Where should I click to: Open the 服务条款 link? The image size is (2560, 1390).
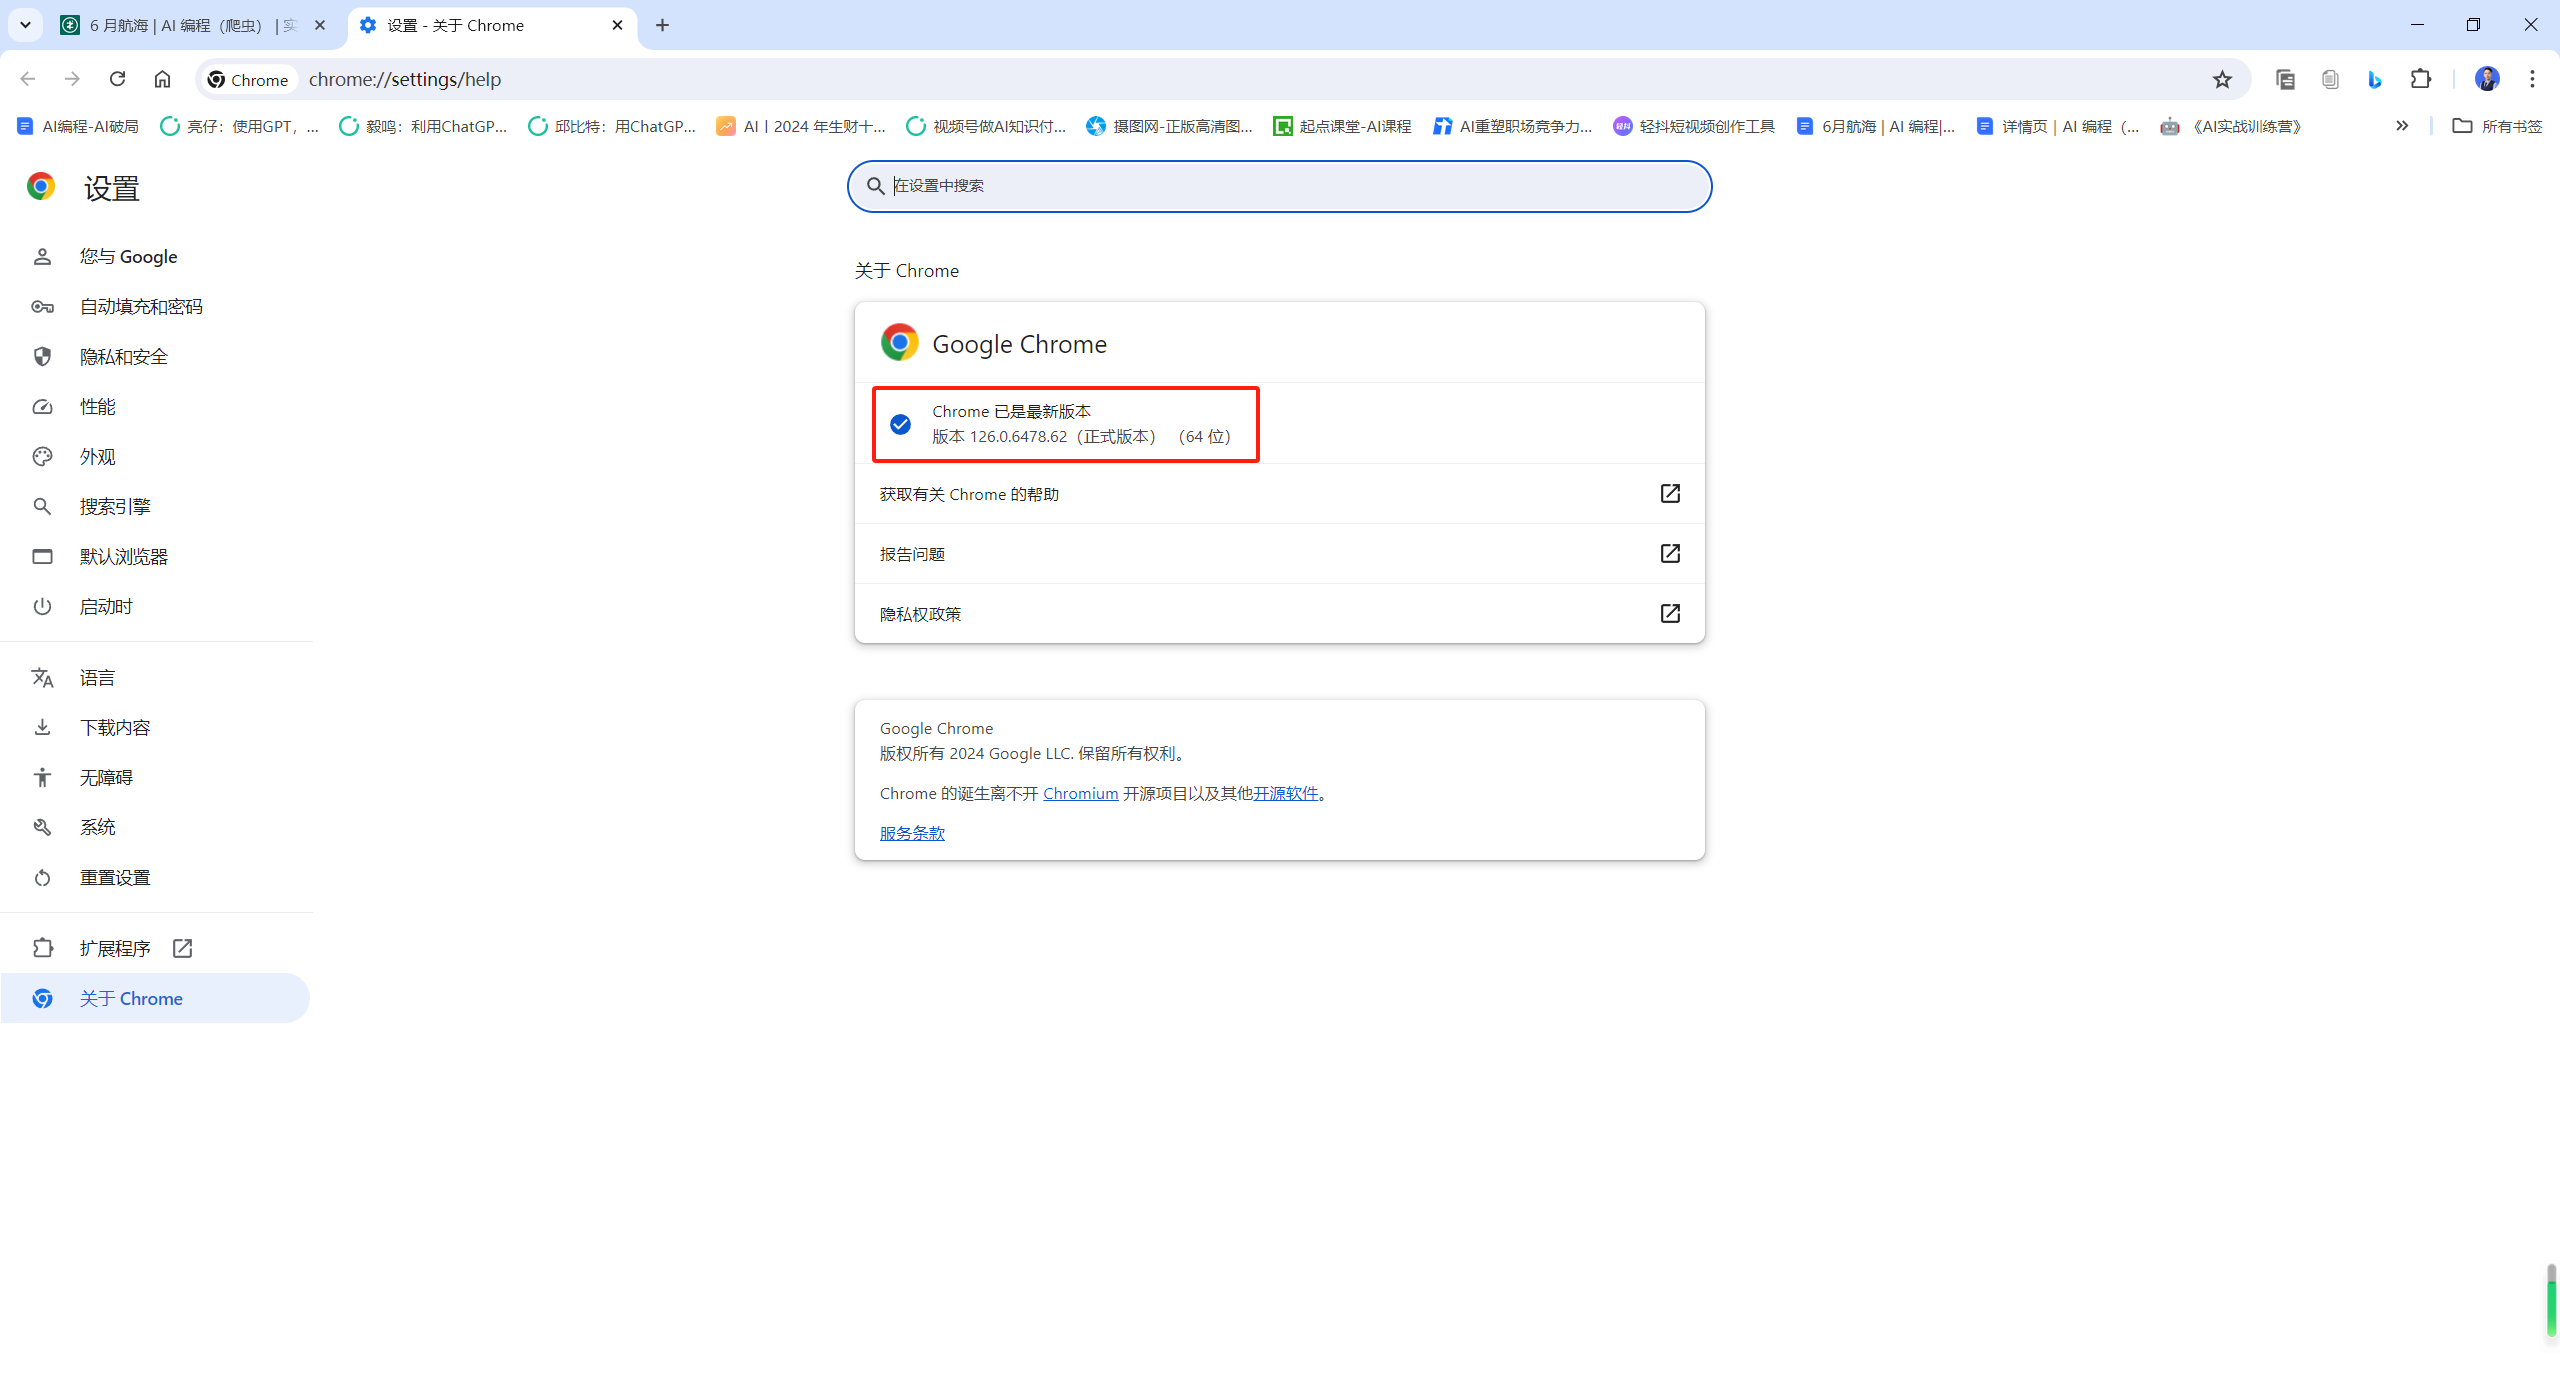click(912, 834)
